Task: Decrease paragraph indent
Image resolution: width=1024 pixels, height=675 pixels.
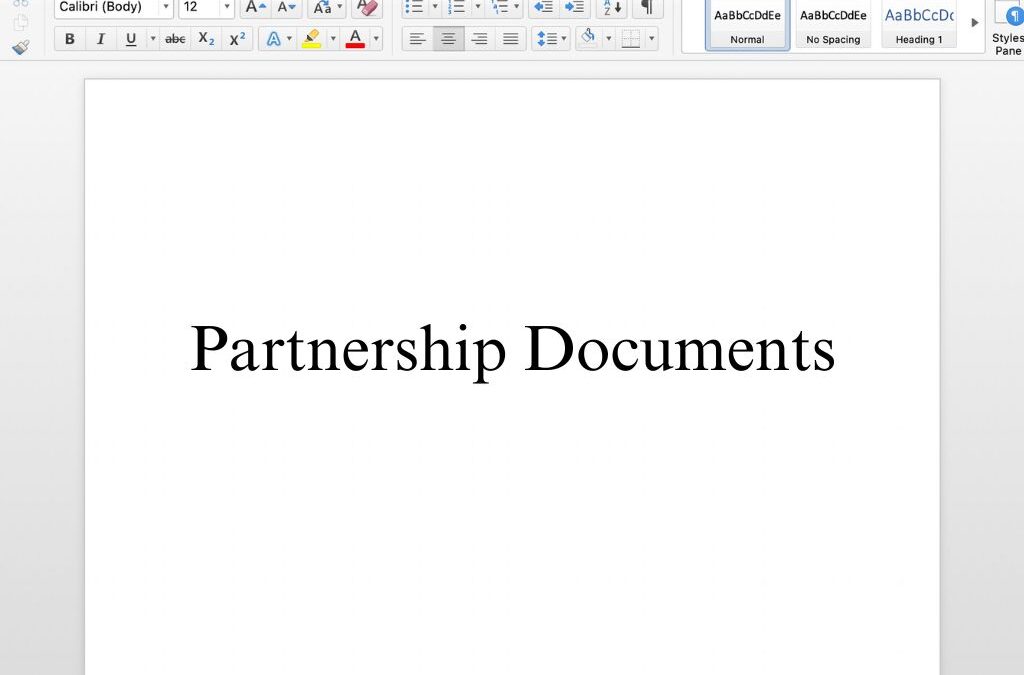Action: (x=543, y=8)
